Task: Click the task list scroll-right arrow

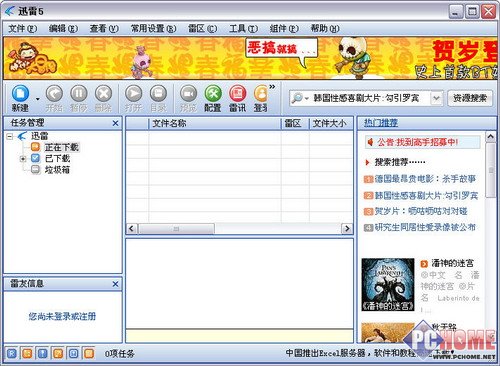Action: pos(347,229)
